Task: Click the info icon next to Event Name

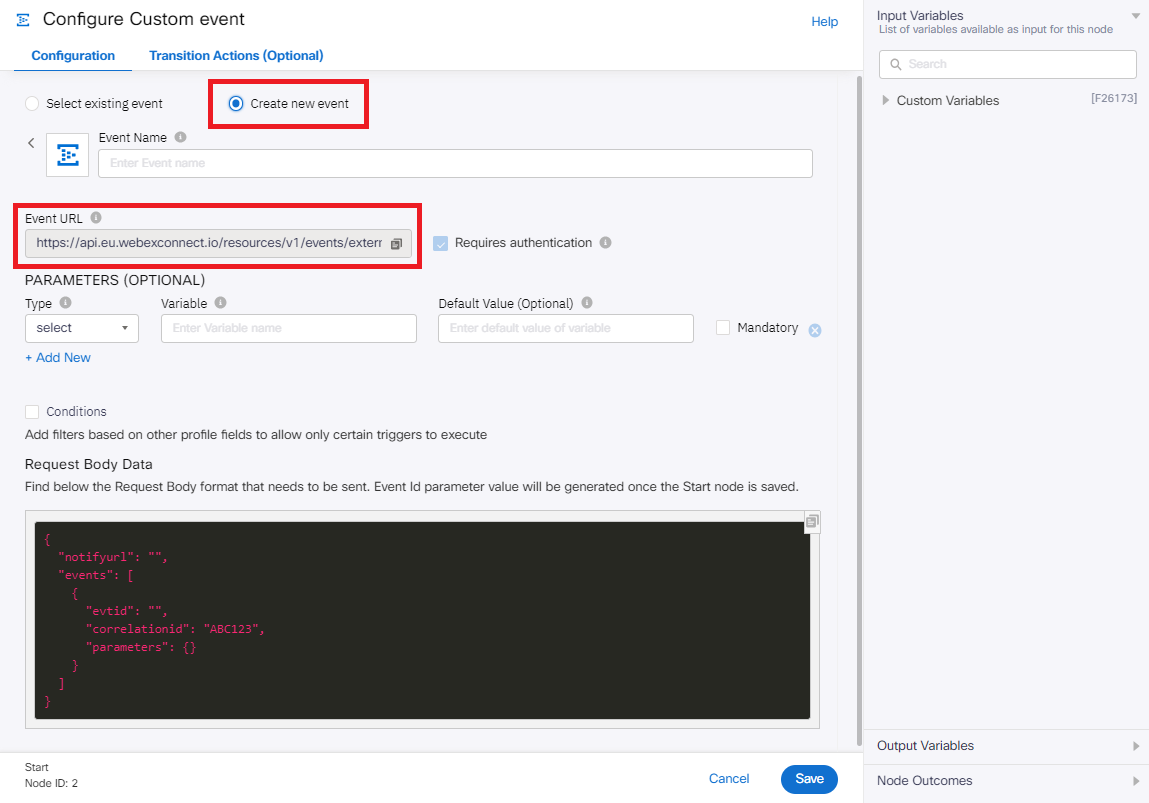Action: coord(180,138)
